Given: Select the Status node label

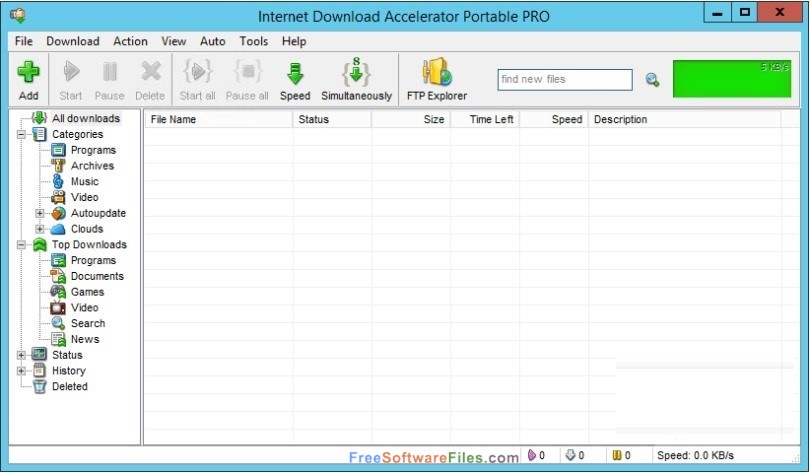Looking at the screenshot, I should tap(67, 355).
